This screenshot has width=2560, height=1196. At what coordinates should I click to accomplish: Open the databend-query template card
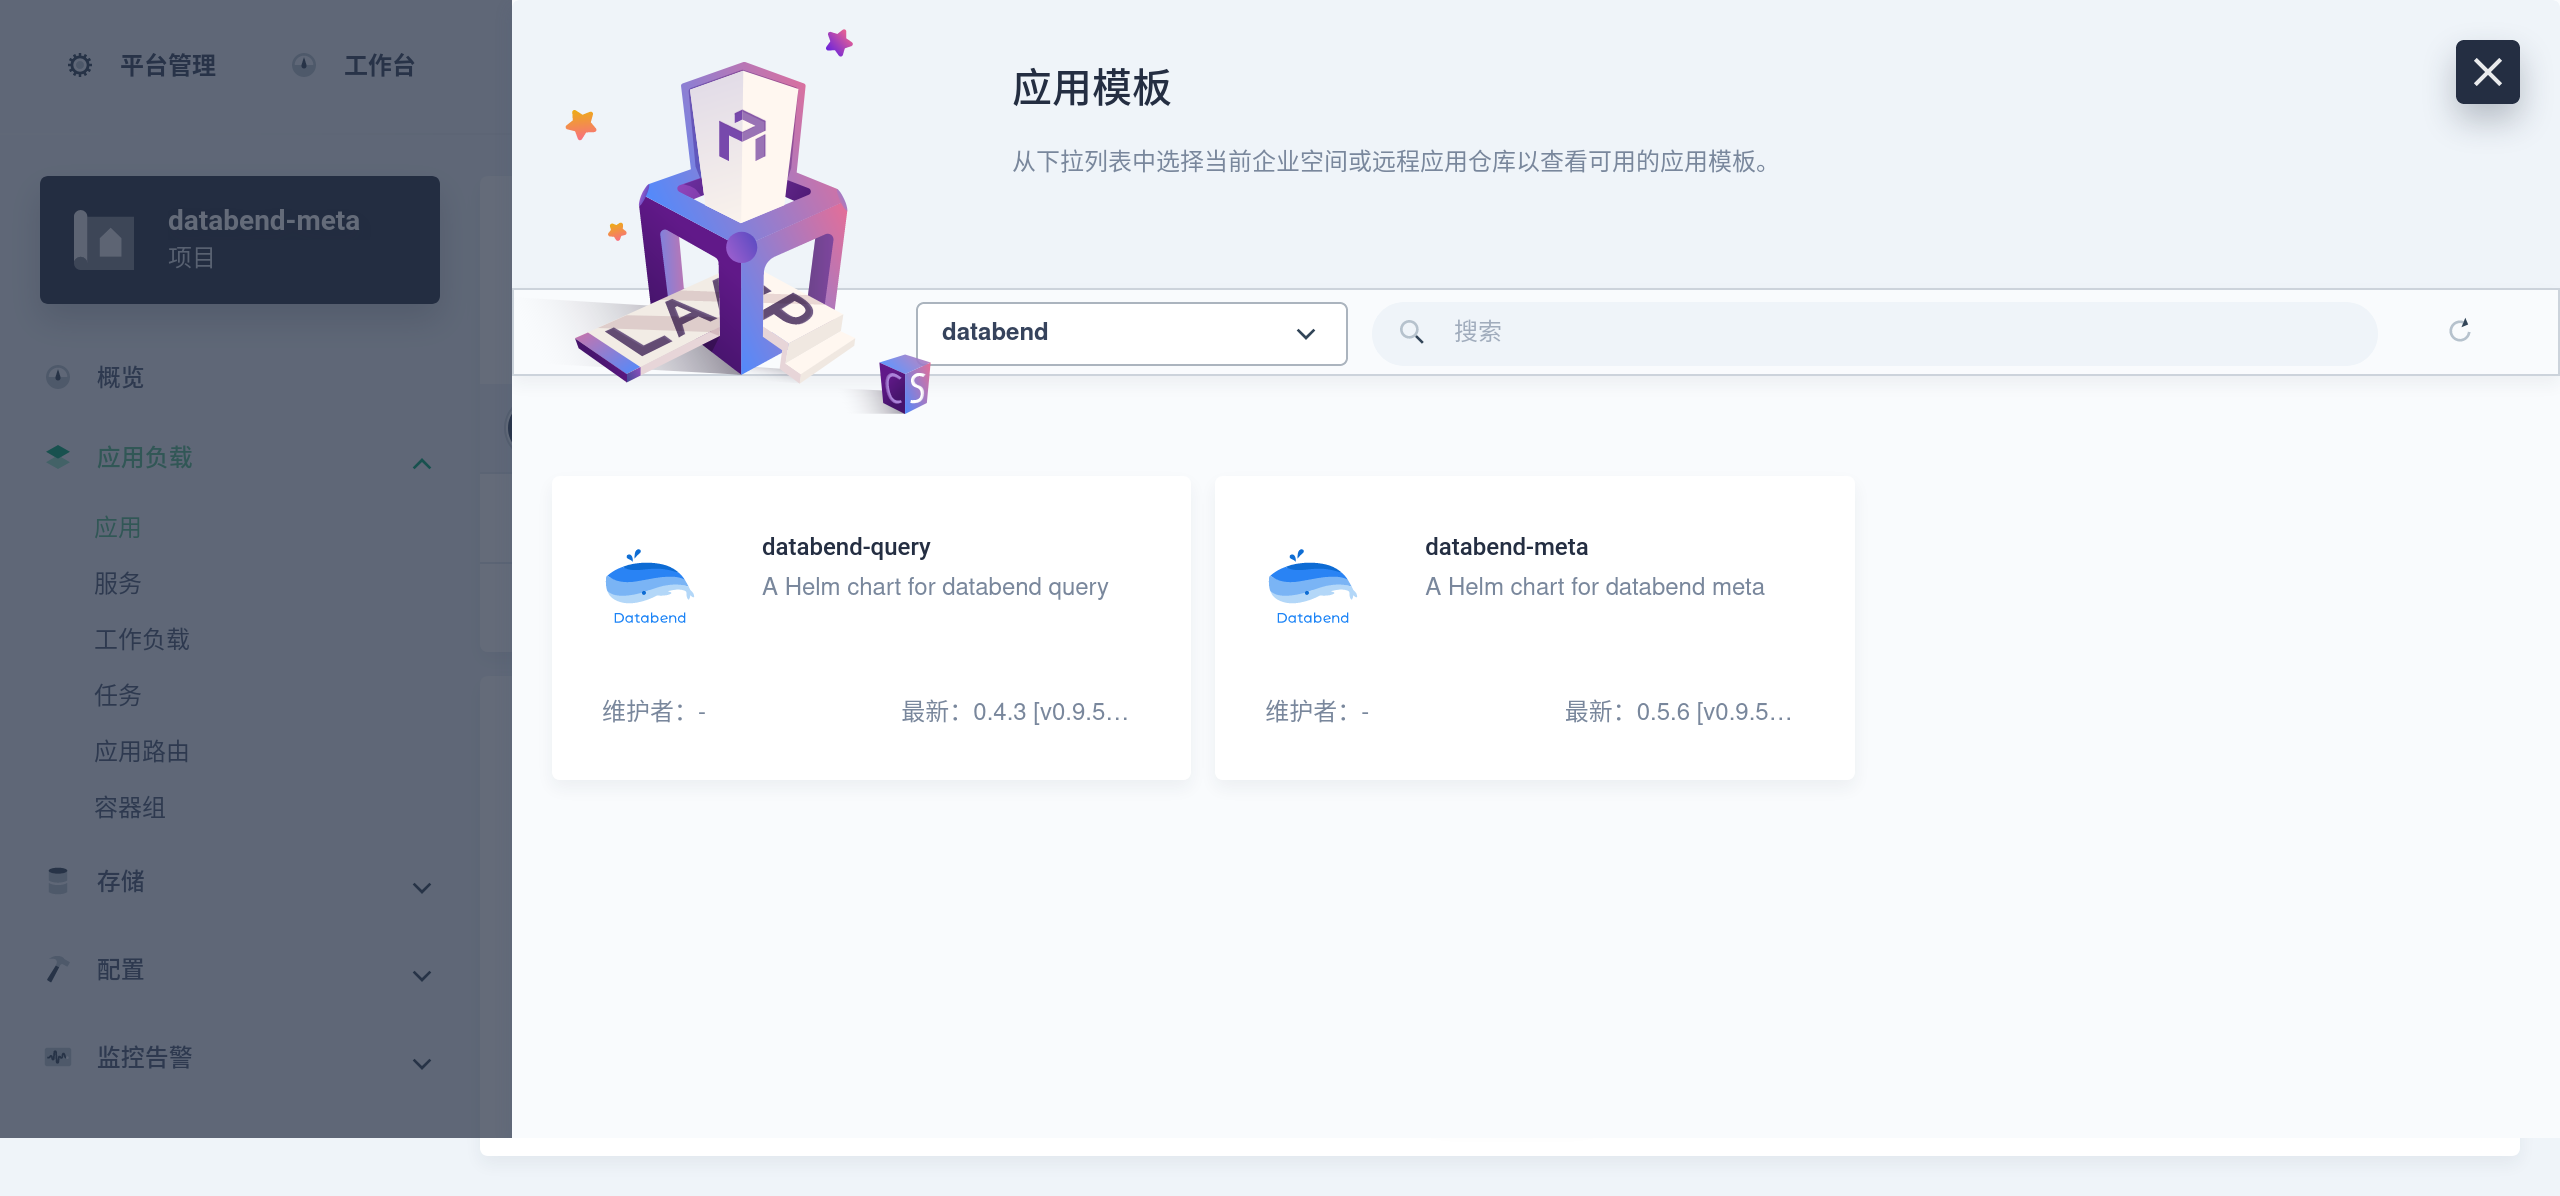click(870, 628)
